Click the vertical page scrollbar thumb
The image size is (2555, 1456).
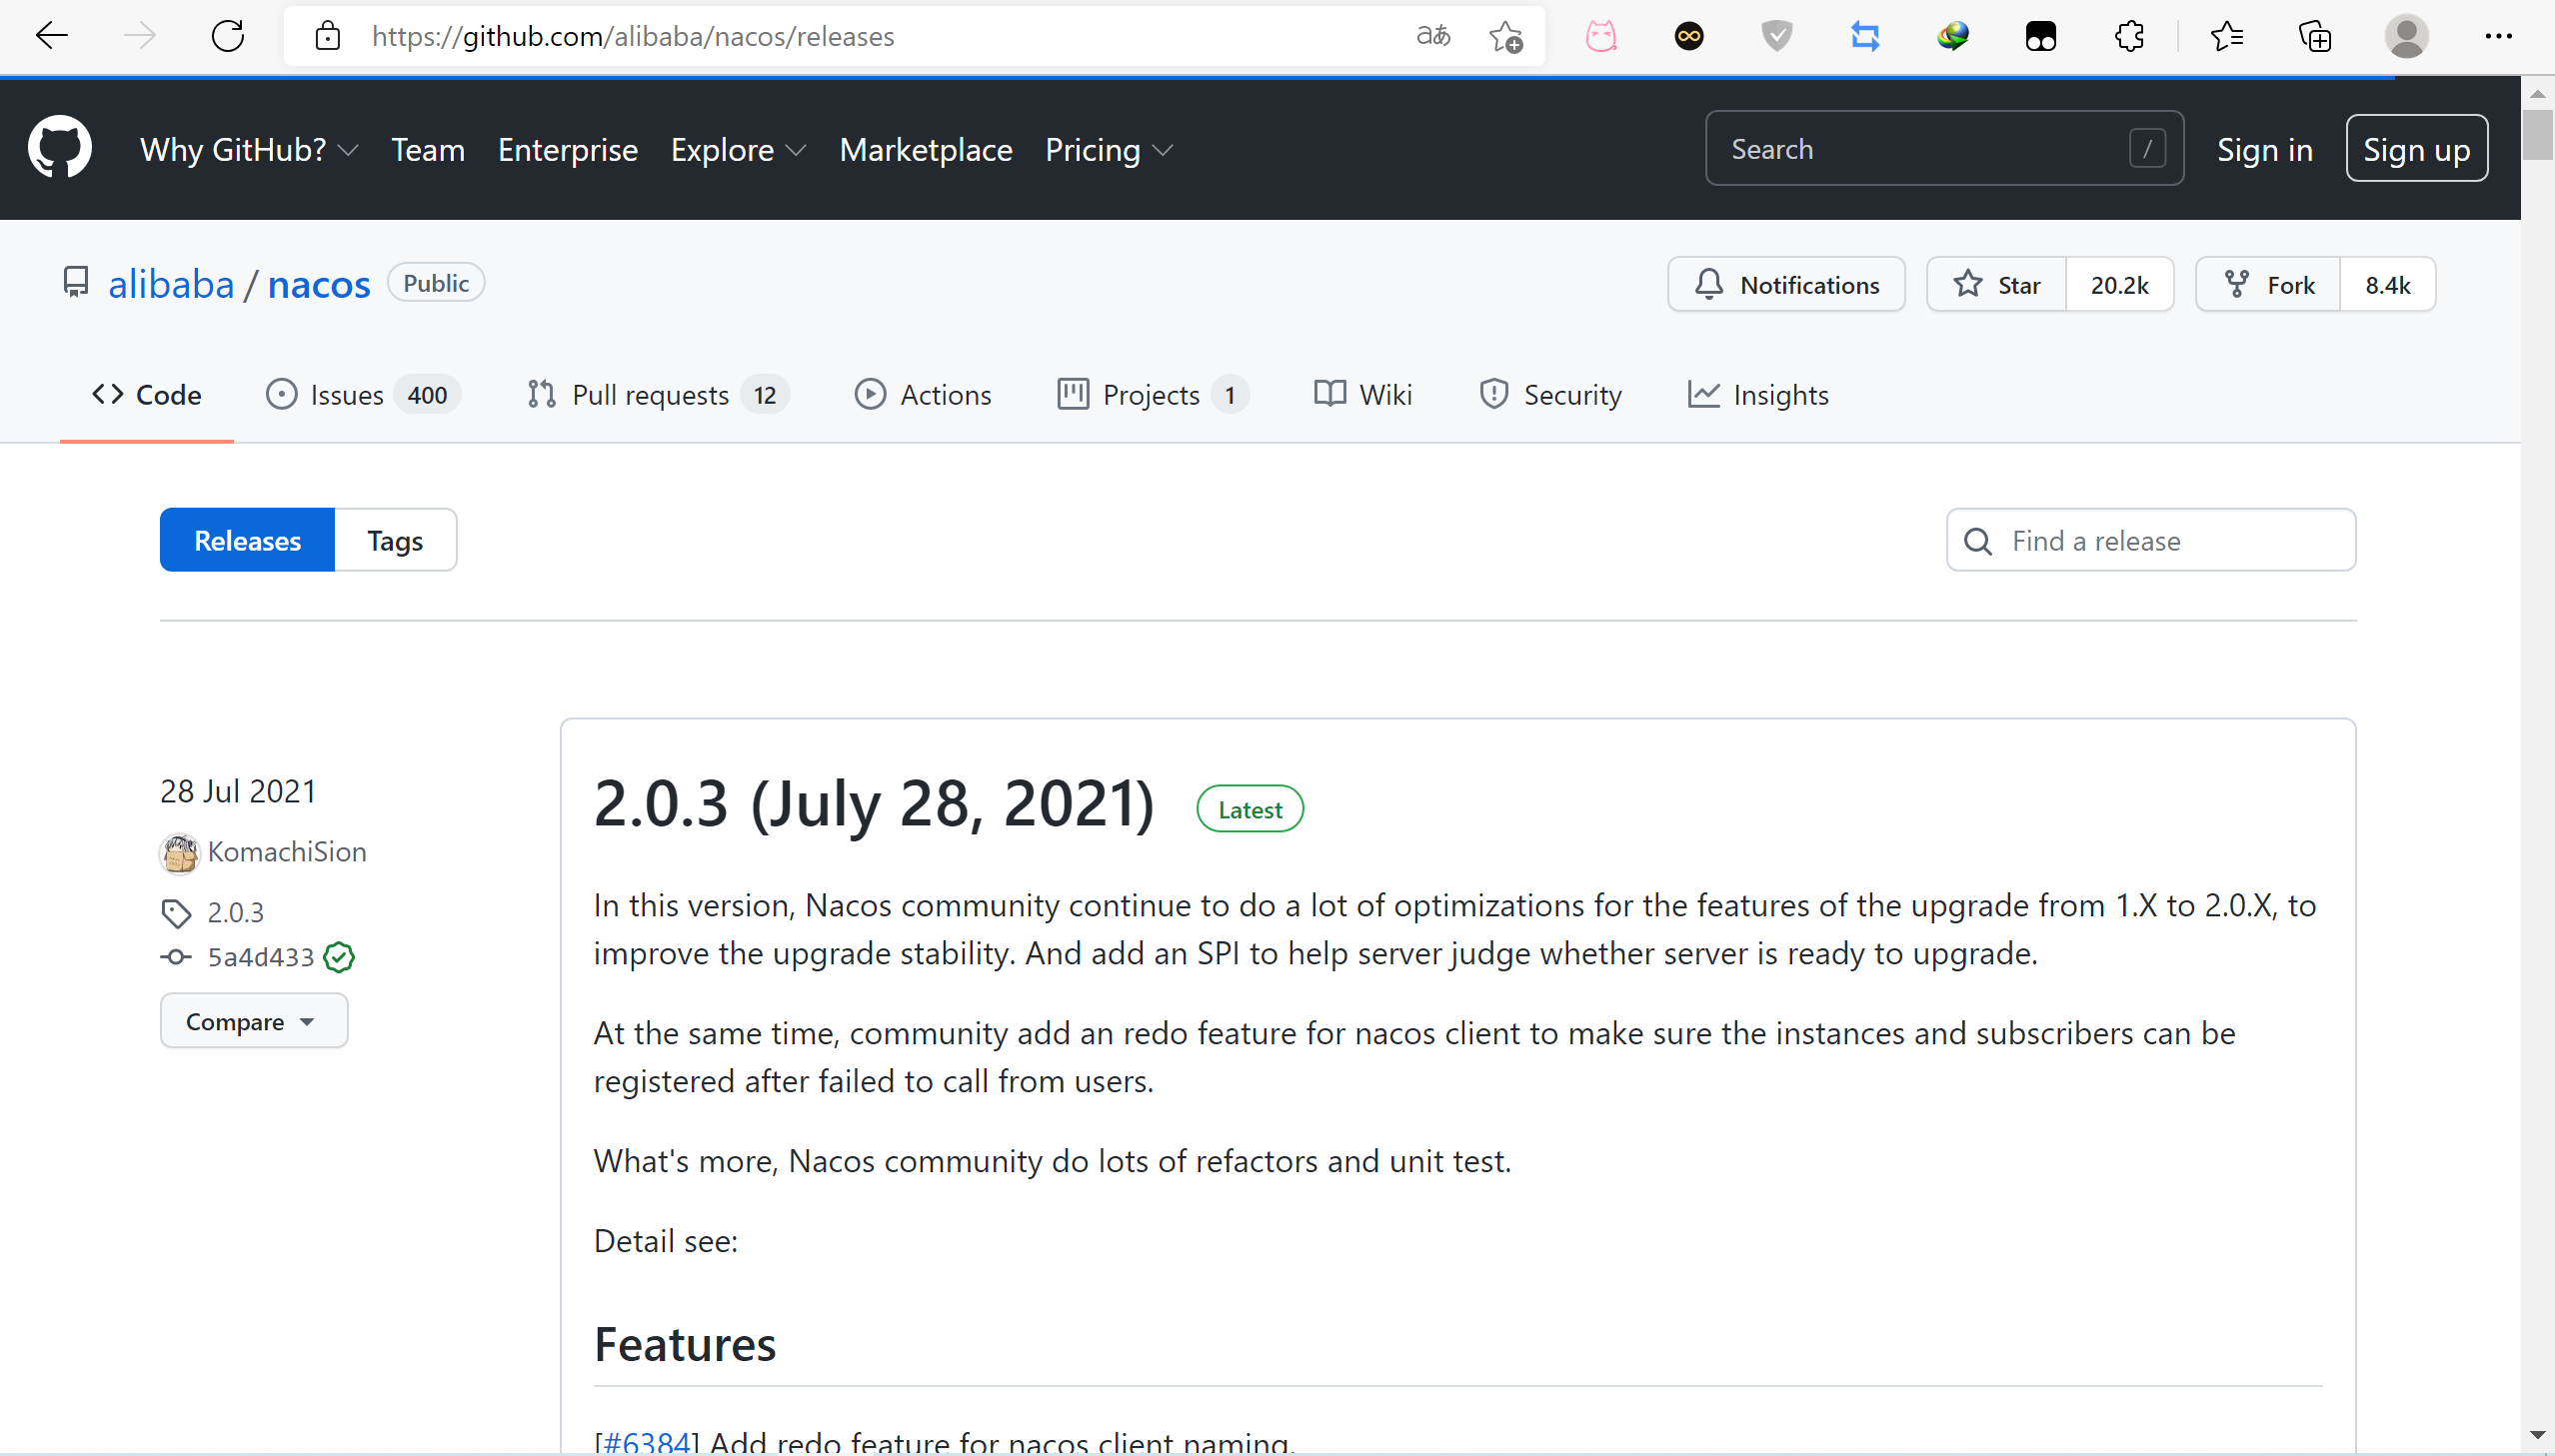(x=2537, y=135)
